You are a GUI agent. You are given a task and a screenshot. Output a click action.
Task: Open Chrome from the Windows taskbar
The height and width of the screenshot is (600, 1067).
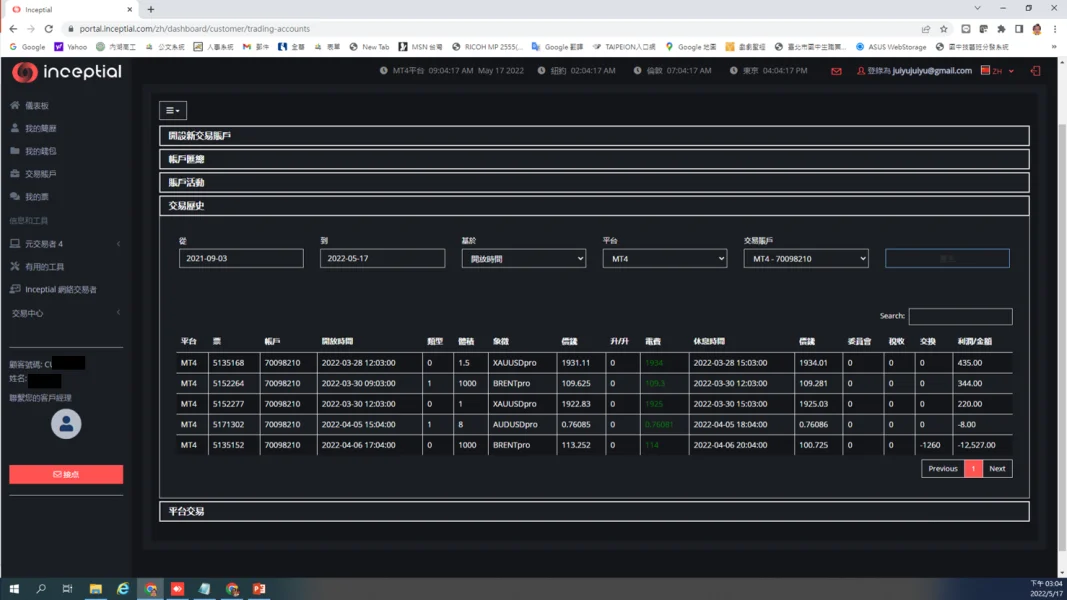point(150,589)
